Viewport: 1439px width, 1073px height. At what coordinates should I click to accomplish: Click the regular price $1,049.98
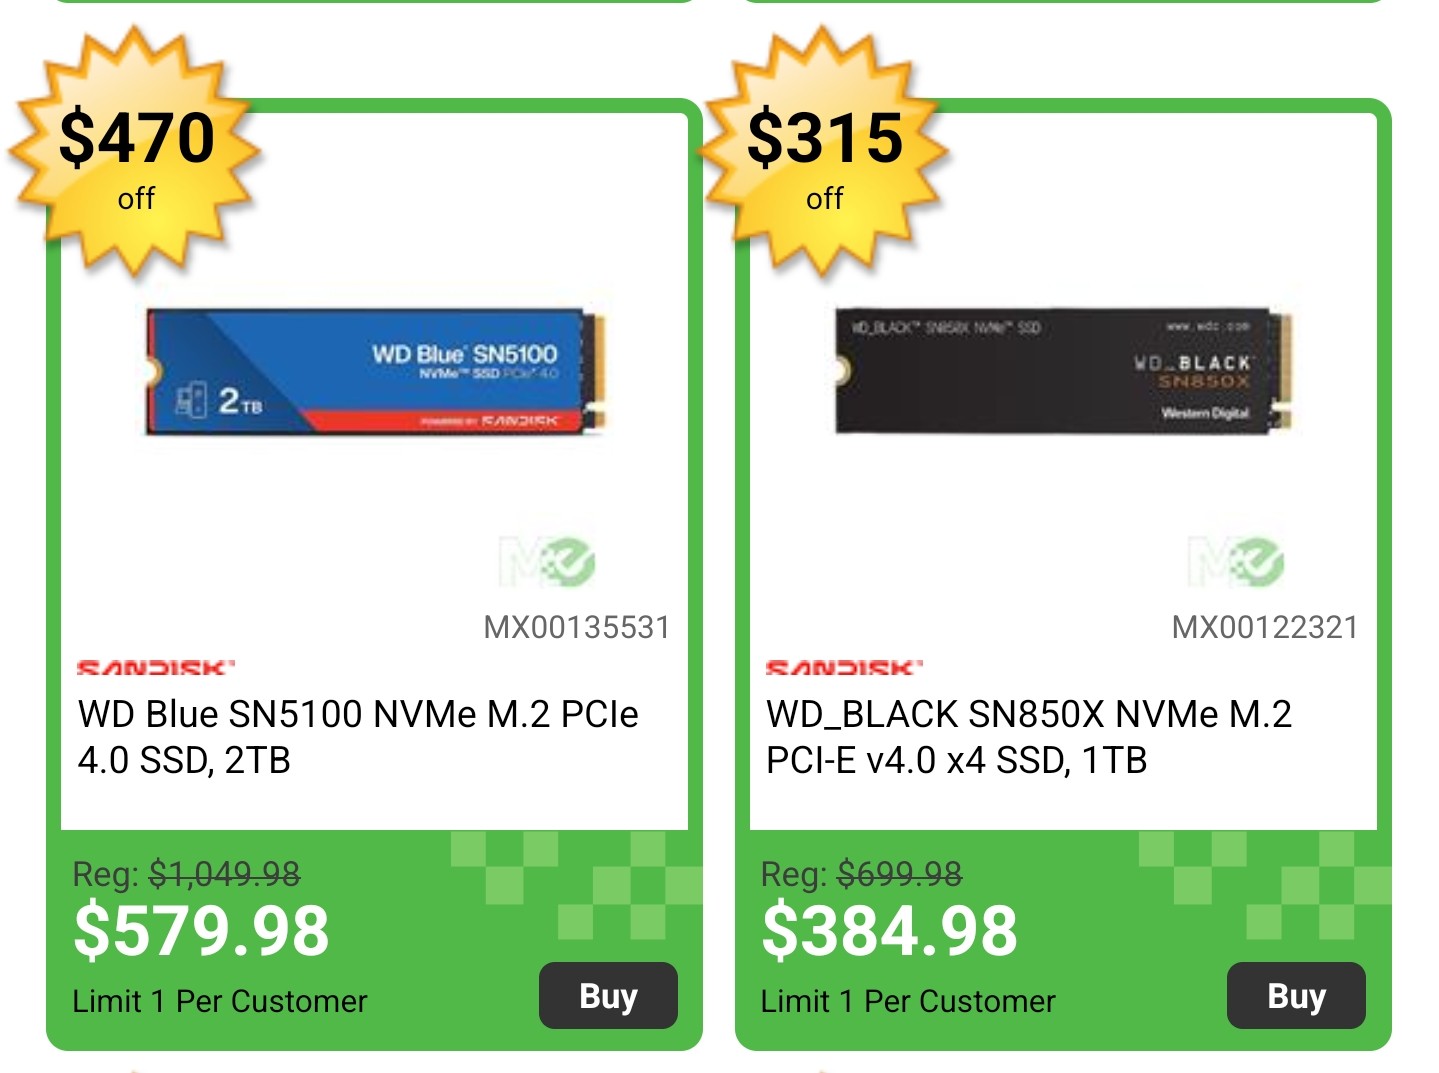click(x=224, y=875)
